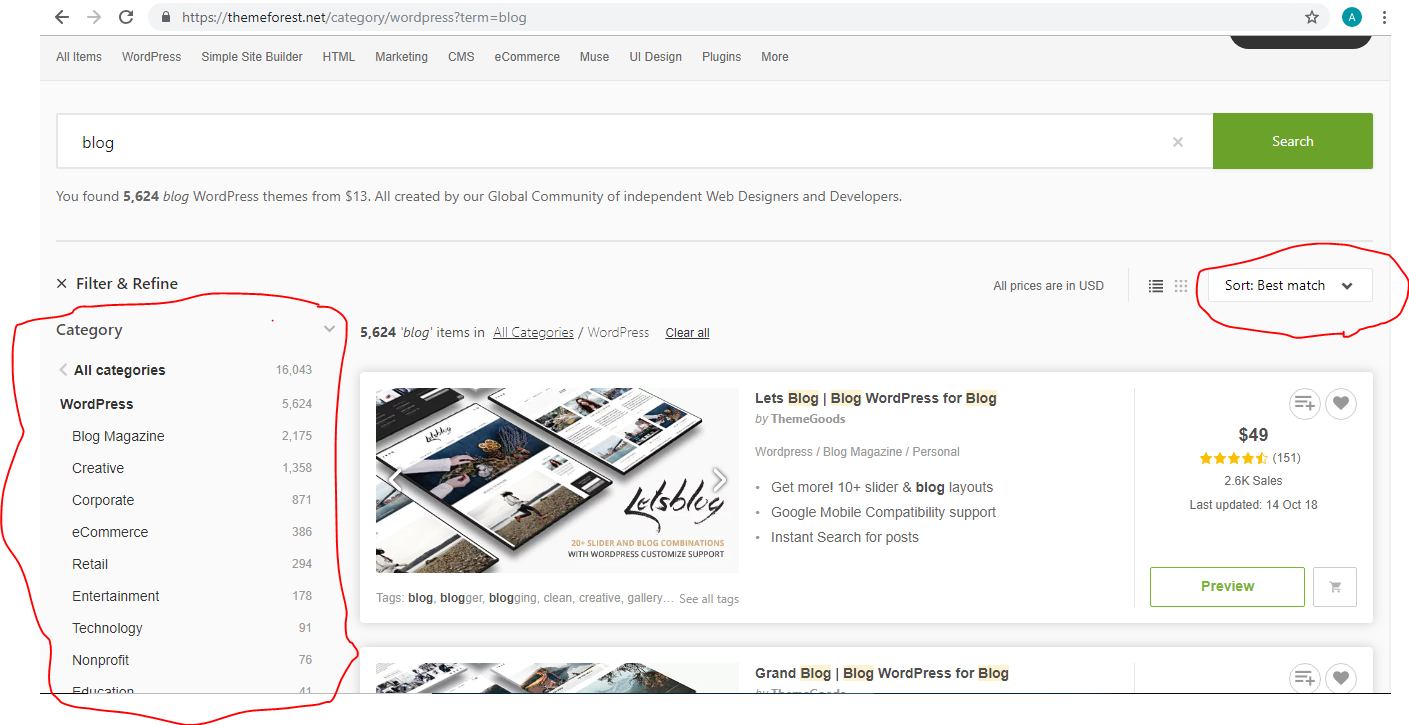The height and width of the screenshot is (725, 1409).
Task: Show next Lets Blog preview image arrow
Action: (719, 480)
